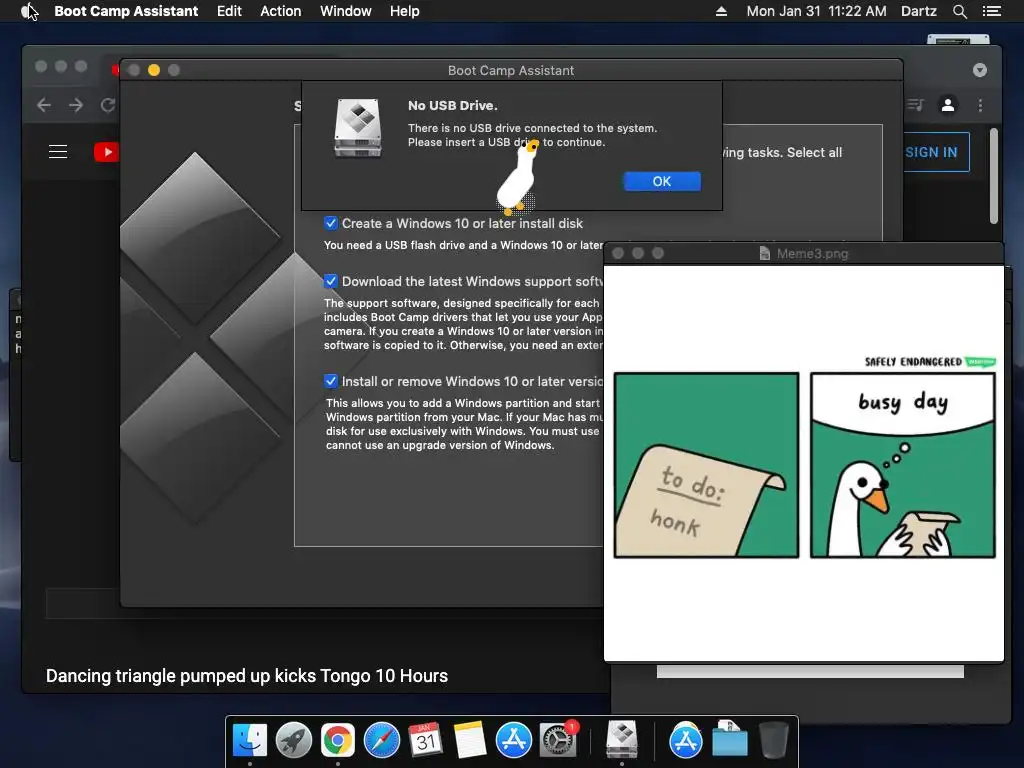Open Spotlight search magnifier icon
Viewport: 1024px width, 768px height.
pyautogui.click(x=959, y=11)
